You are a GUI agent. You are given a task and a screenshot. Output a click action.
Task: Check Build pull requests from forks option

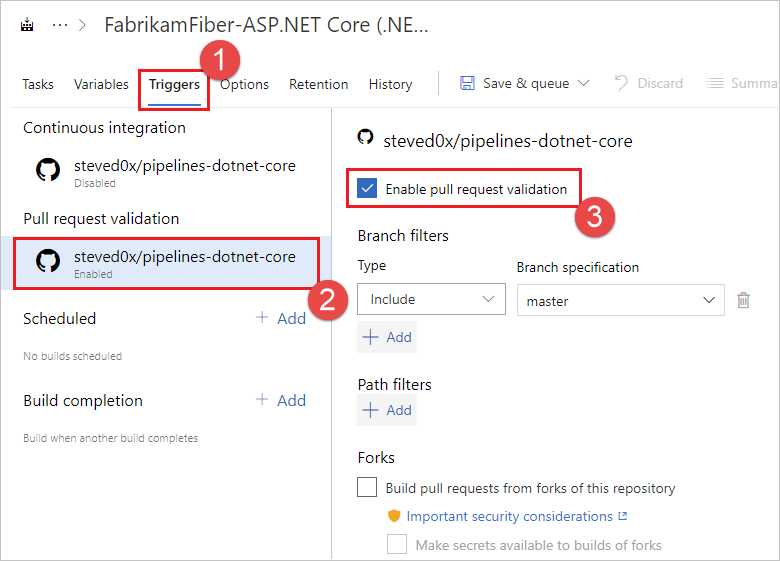(368, 488)
